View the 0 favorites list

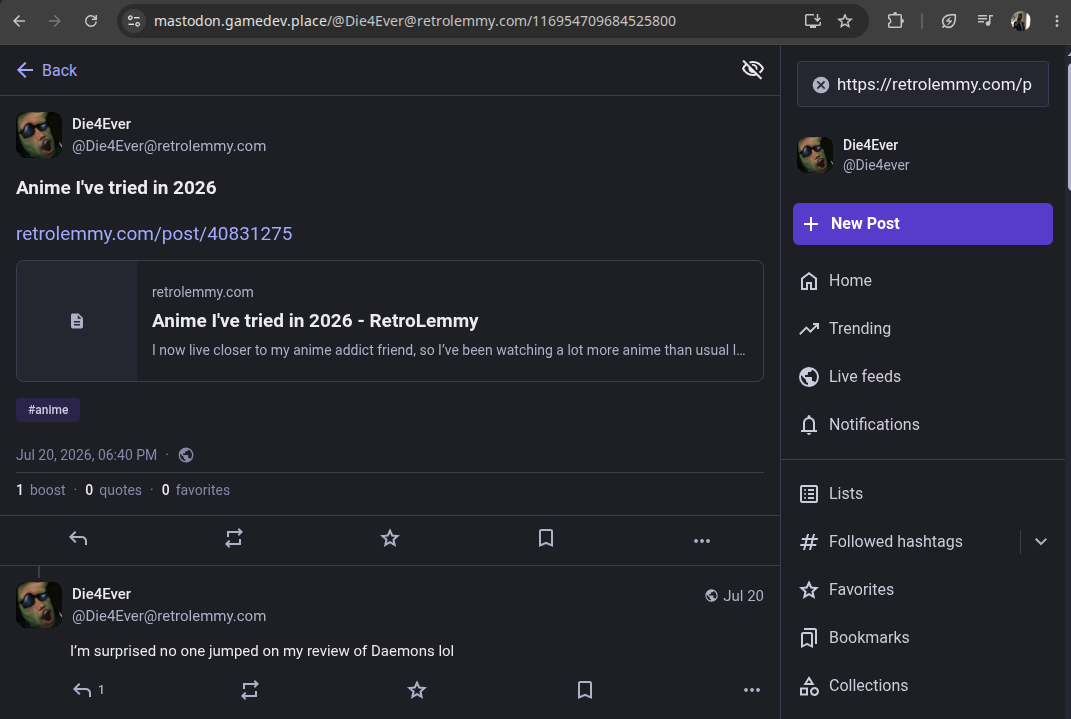195,490
